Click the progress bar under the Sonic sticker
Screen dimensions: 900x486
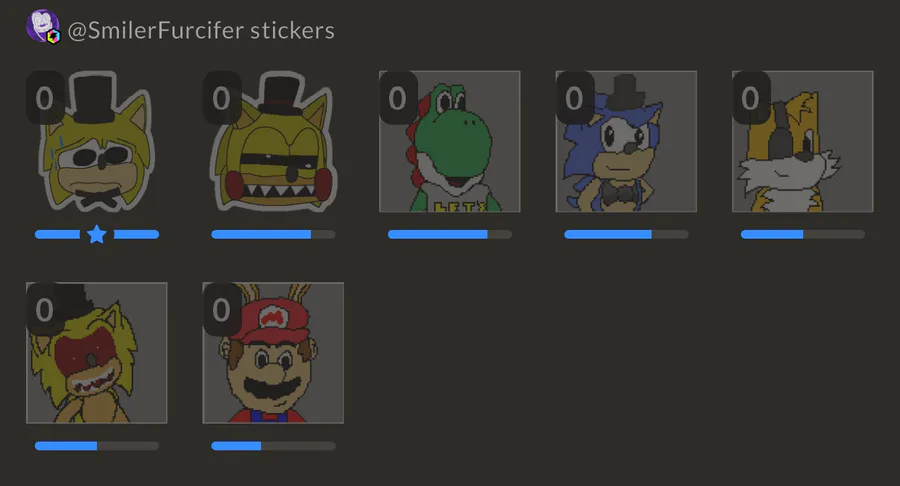[626, 234]
